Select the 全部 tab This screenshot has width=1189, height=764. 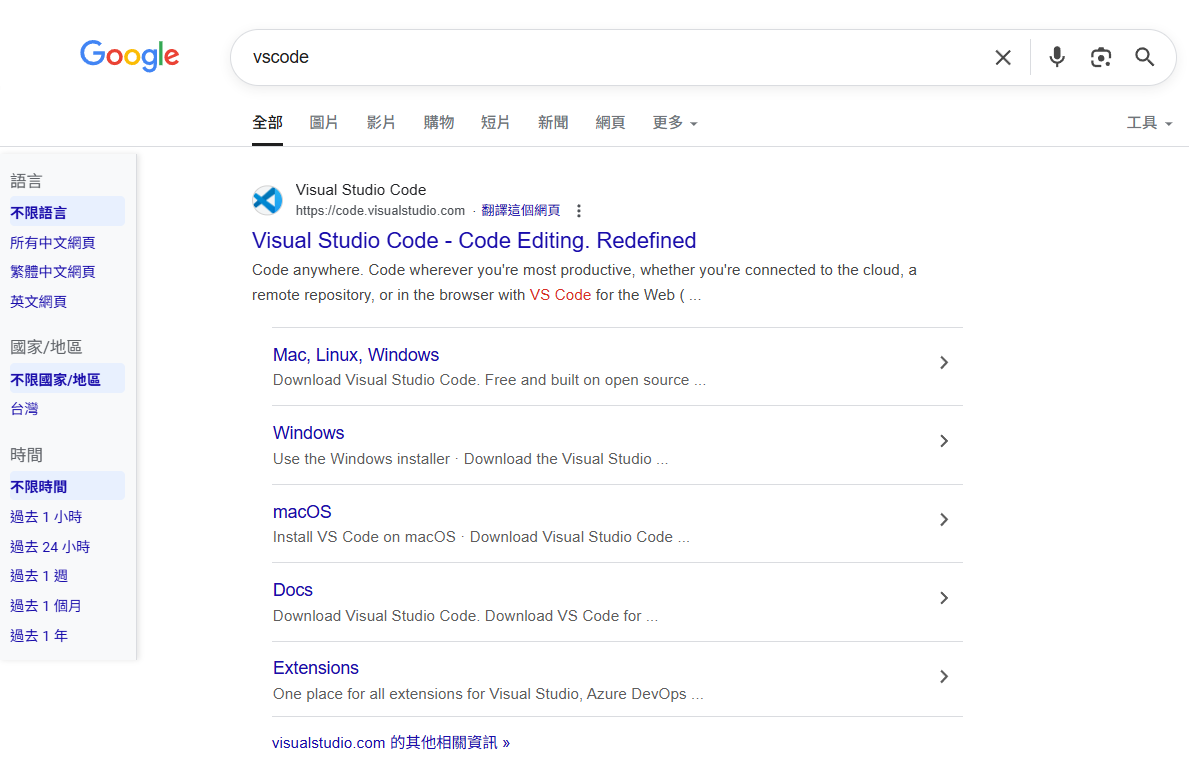(x=268, y=123)
